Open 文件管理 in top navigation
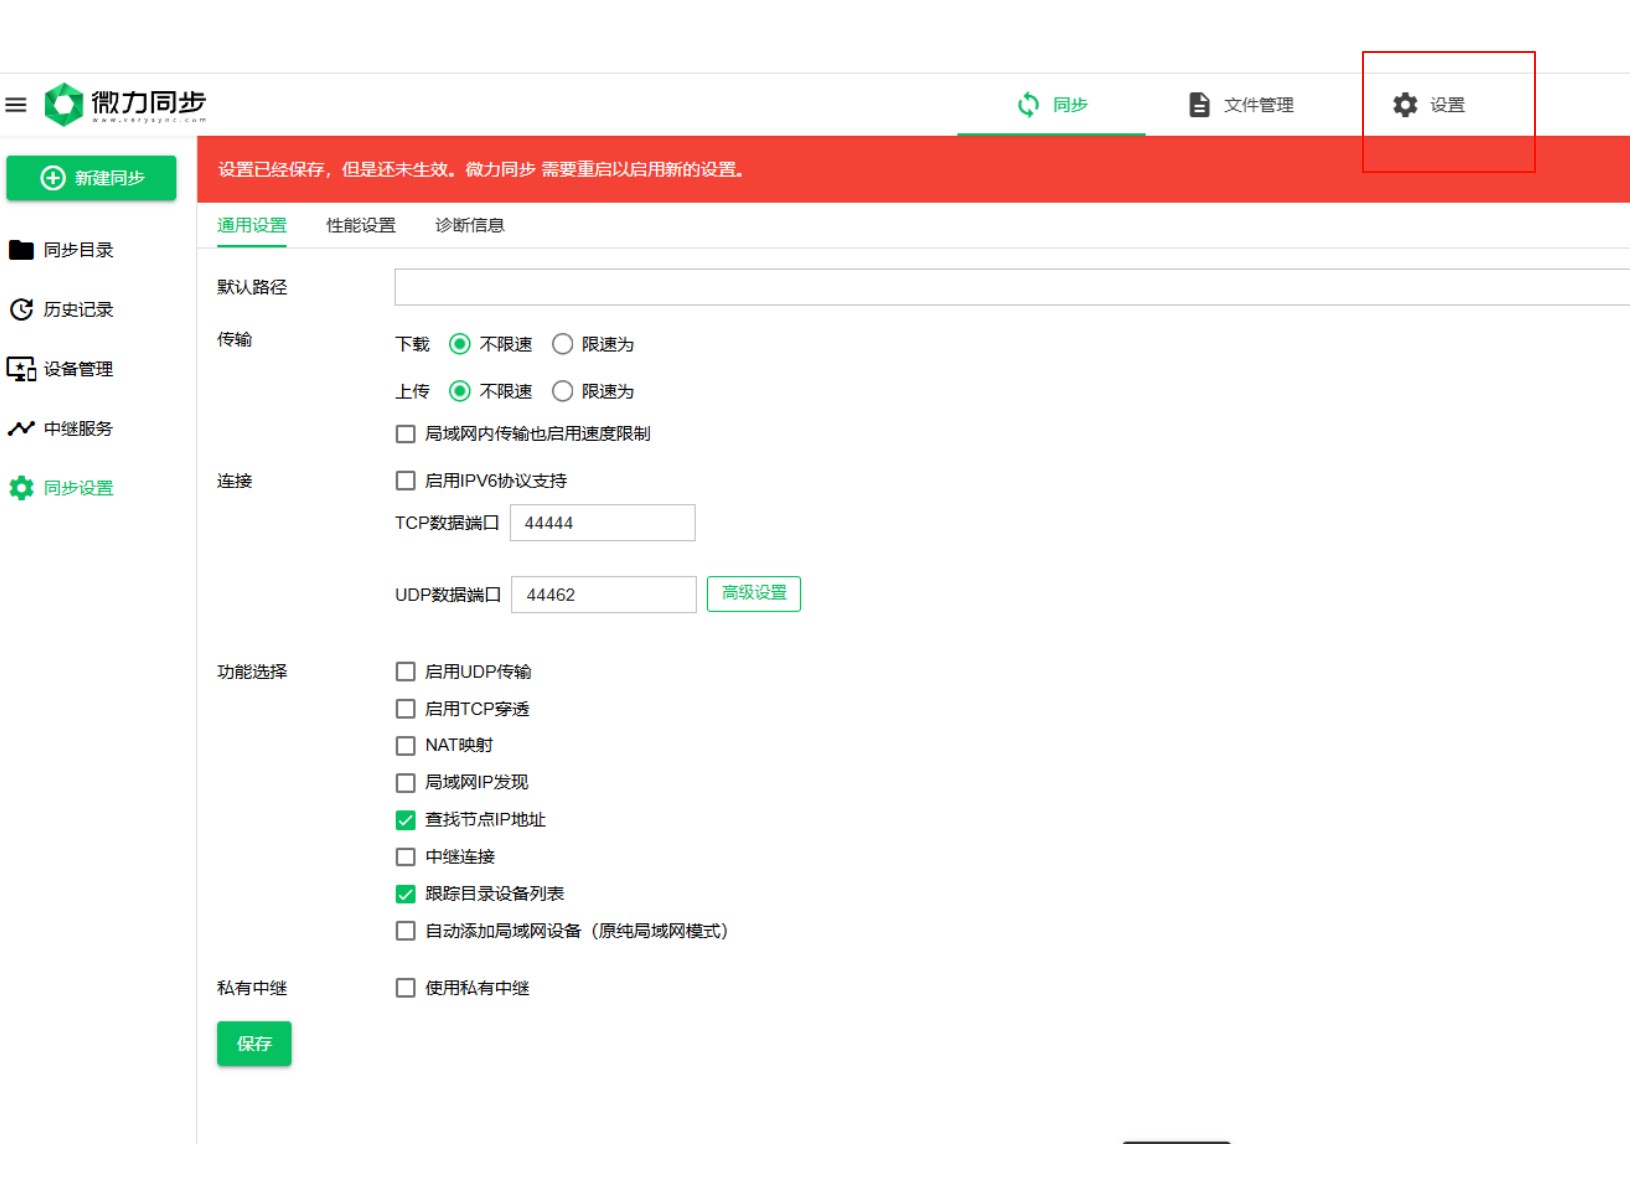This screenshot has height=1196, width=1630. 1241,105
